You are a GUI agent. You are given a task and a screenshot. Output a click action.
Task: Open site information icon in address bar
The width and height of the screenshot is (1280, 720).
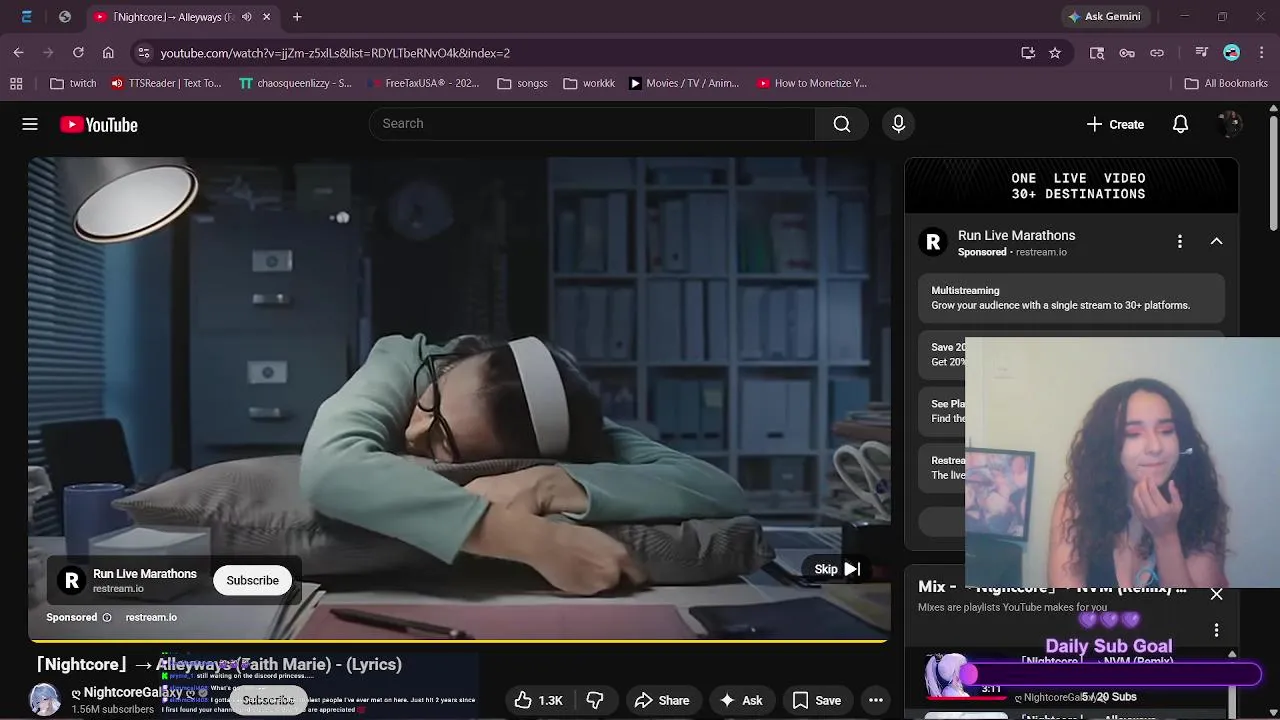[143, 53]
